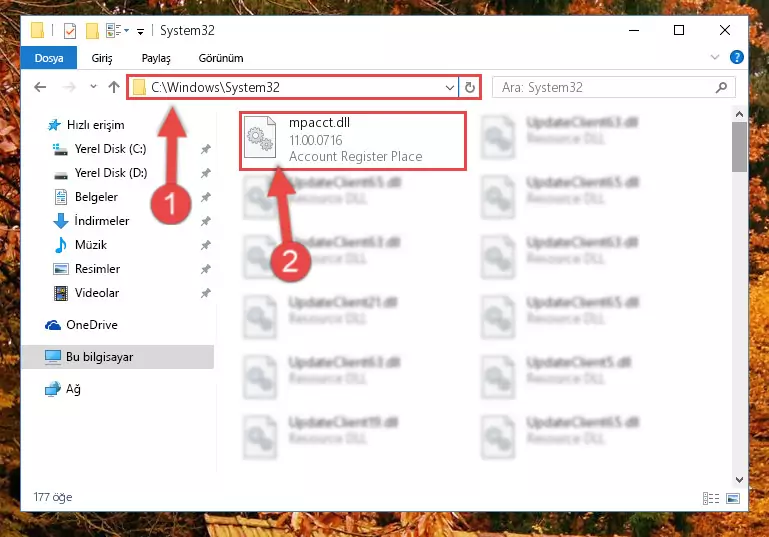Click pin icon next to Müzik
Screen dimensions: 769x537
[x=205, y=245]
